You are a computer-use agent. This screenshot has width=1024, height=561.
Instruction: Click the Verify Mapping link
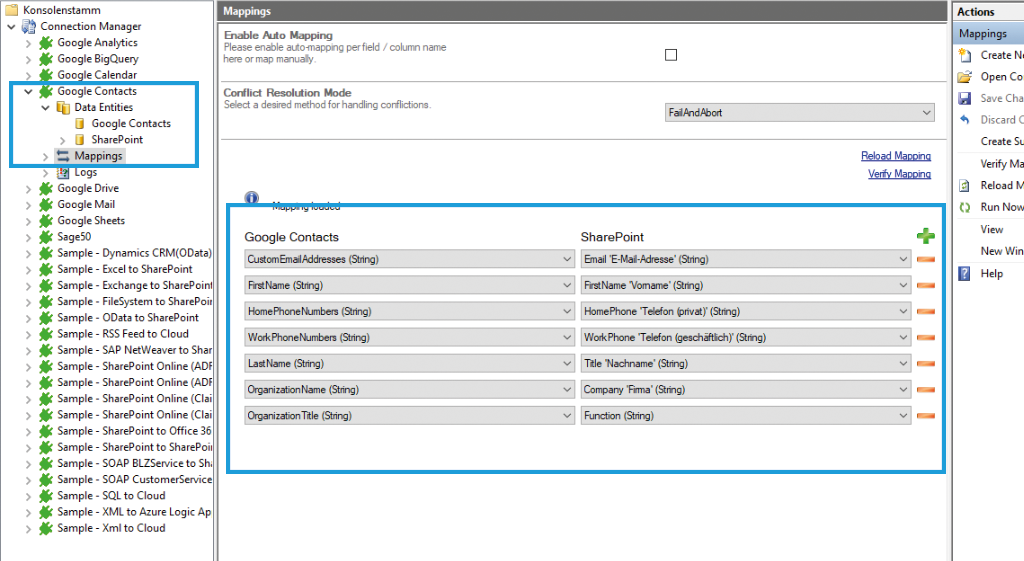(898, 174)
